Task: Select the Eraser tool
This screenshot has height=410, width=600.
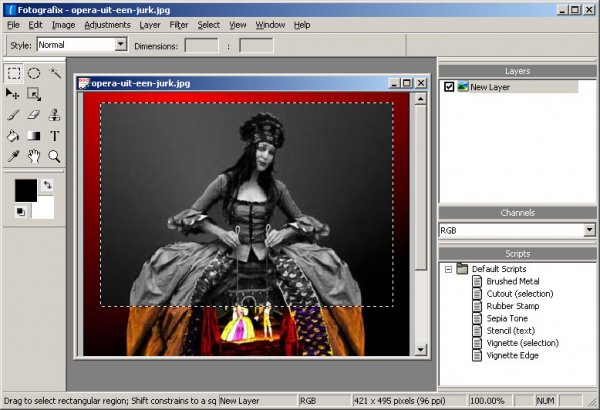Action: (x=34, y=115)
